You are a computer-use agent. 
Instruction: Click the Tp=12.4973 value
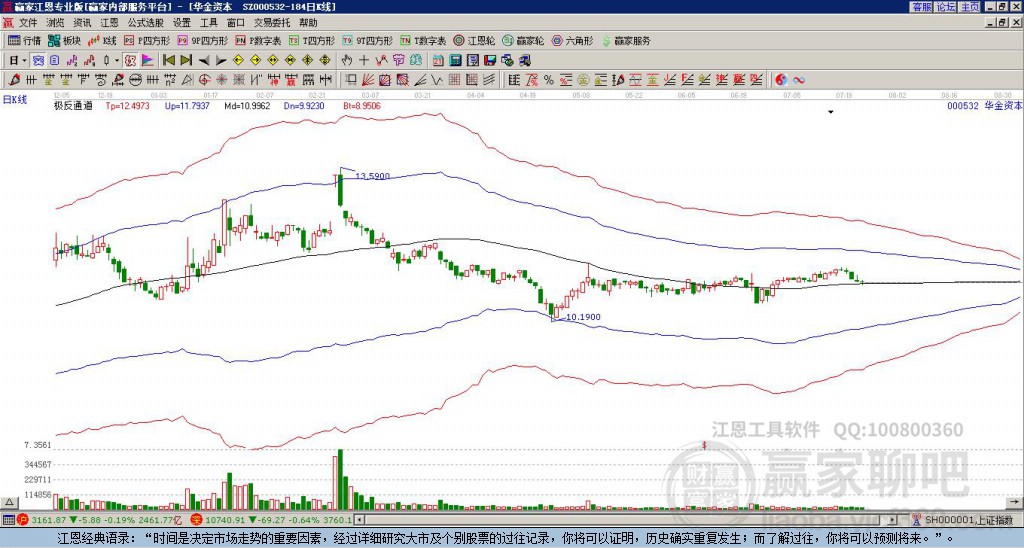127,105
